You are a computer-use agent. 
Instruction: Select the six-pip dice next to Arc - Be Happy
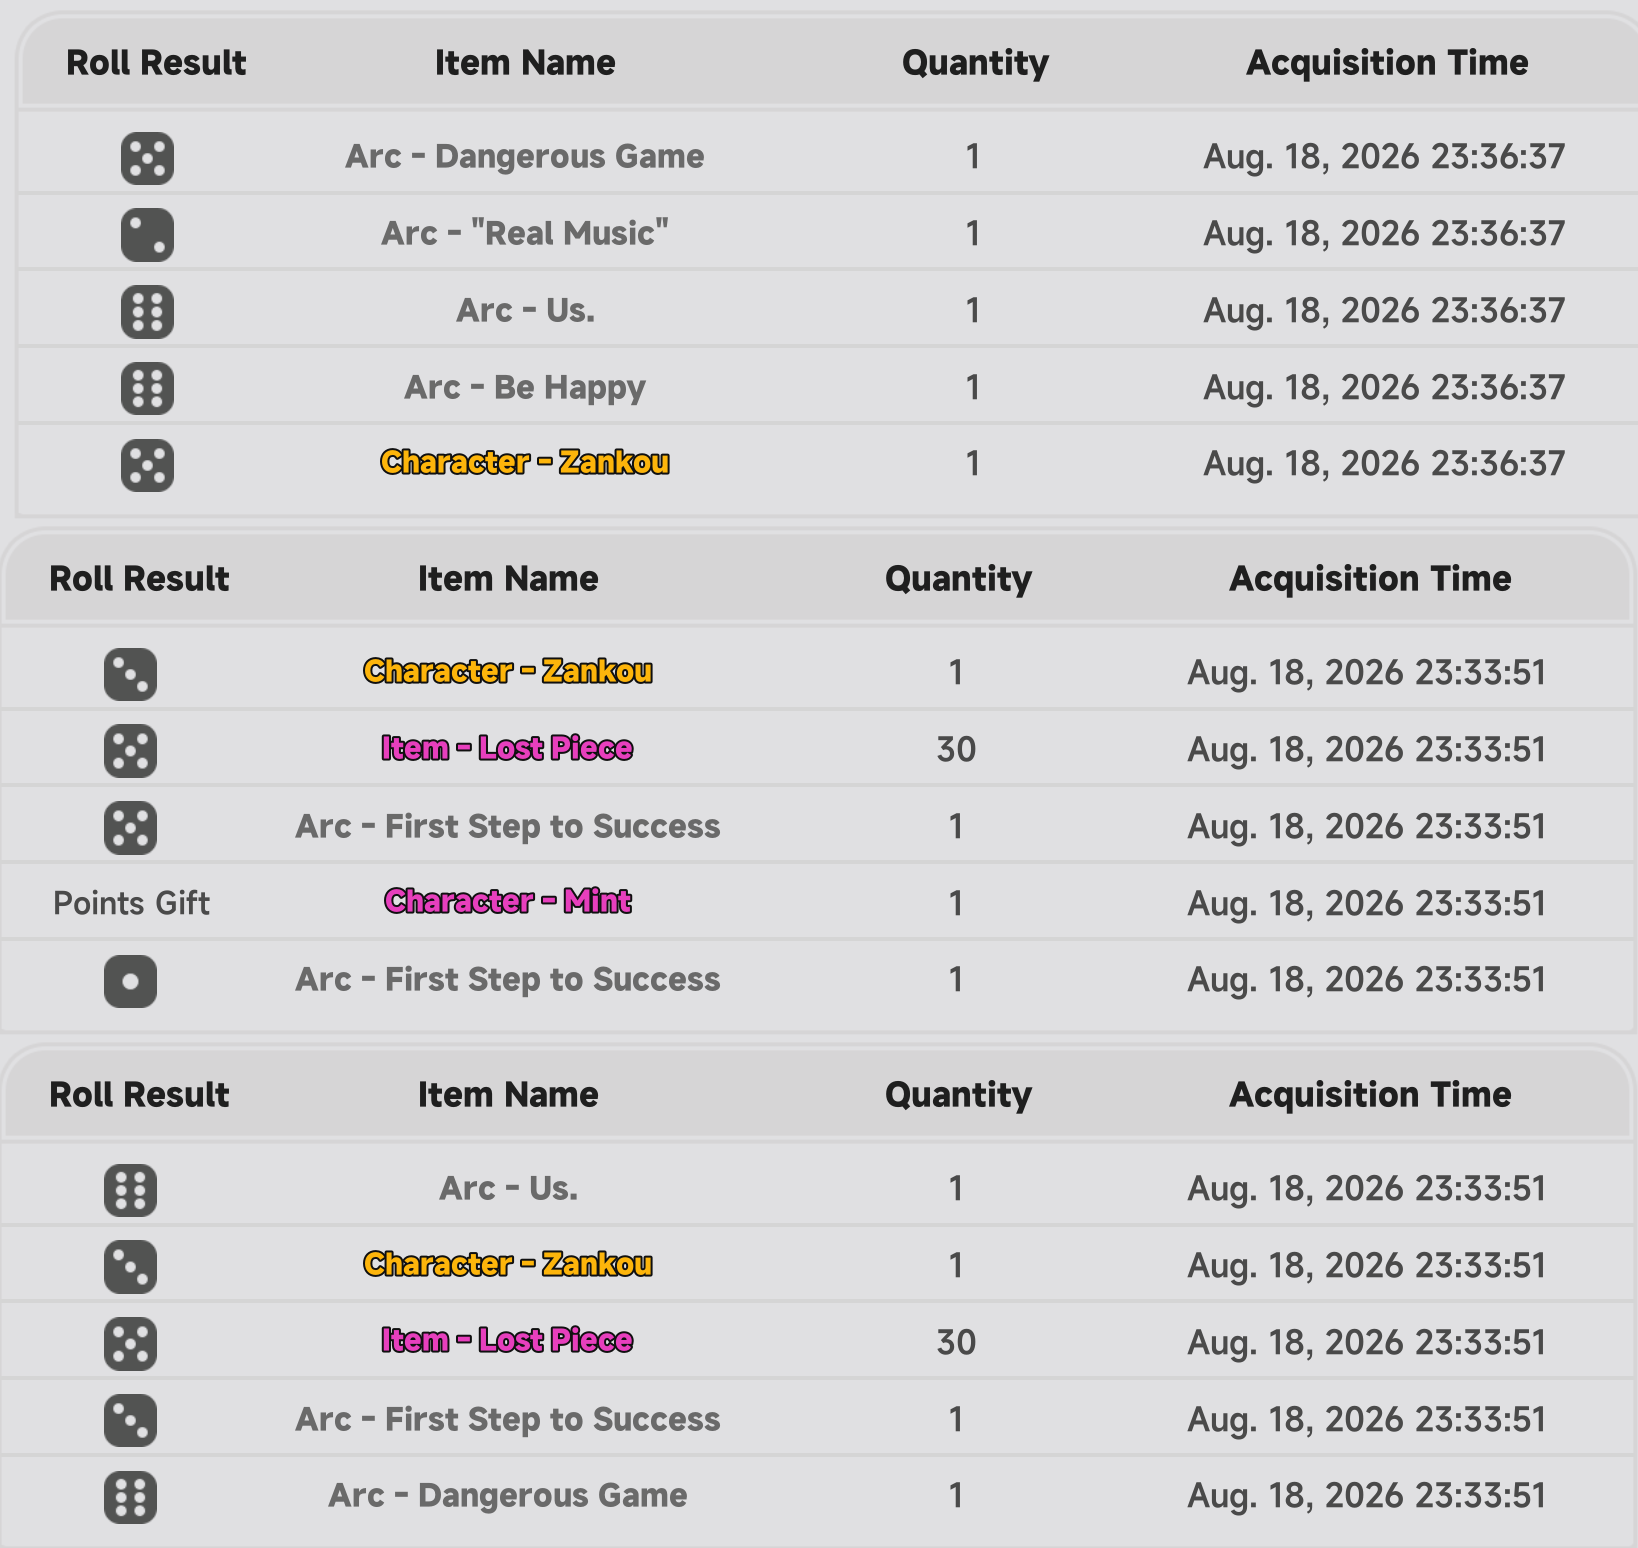[x=147, y=388]
